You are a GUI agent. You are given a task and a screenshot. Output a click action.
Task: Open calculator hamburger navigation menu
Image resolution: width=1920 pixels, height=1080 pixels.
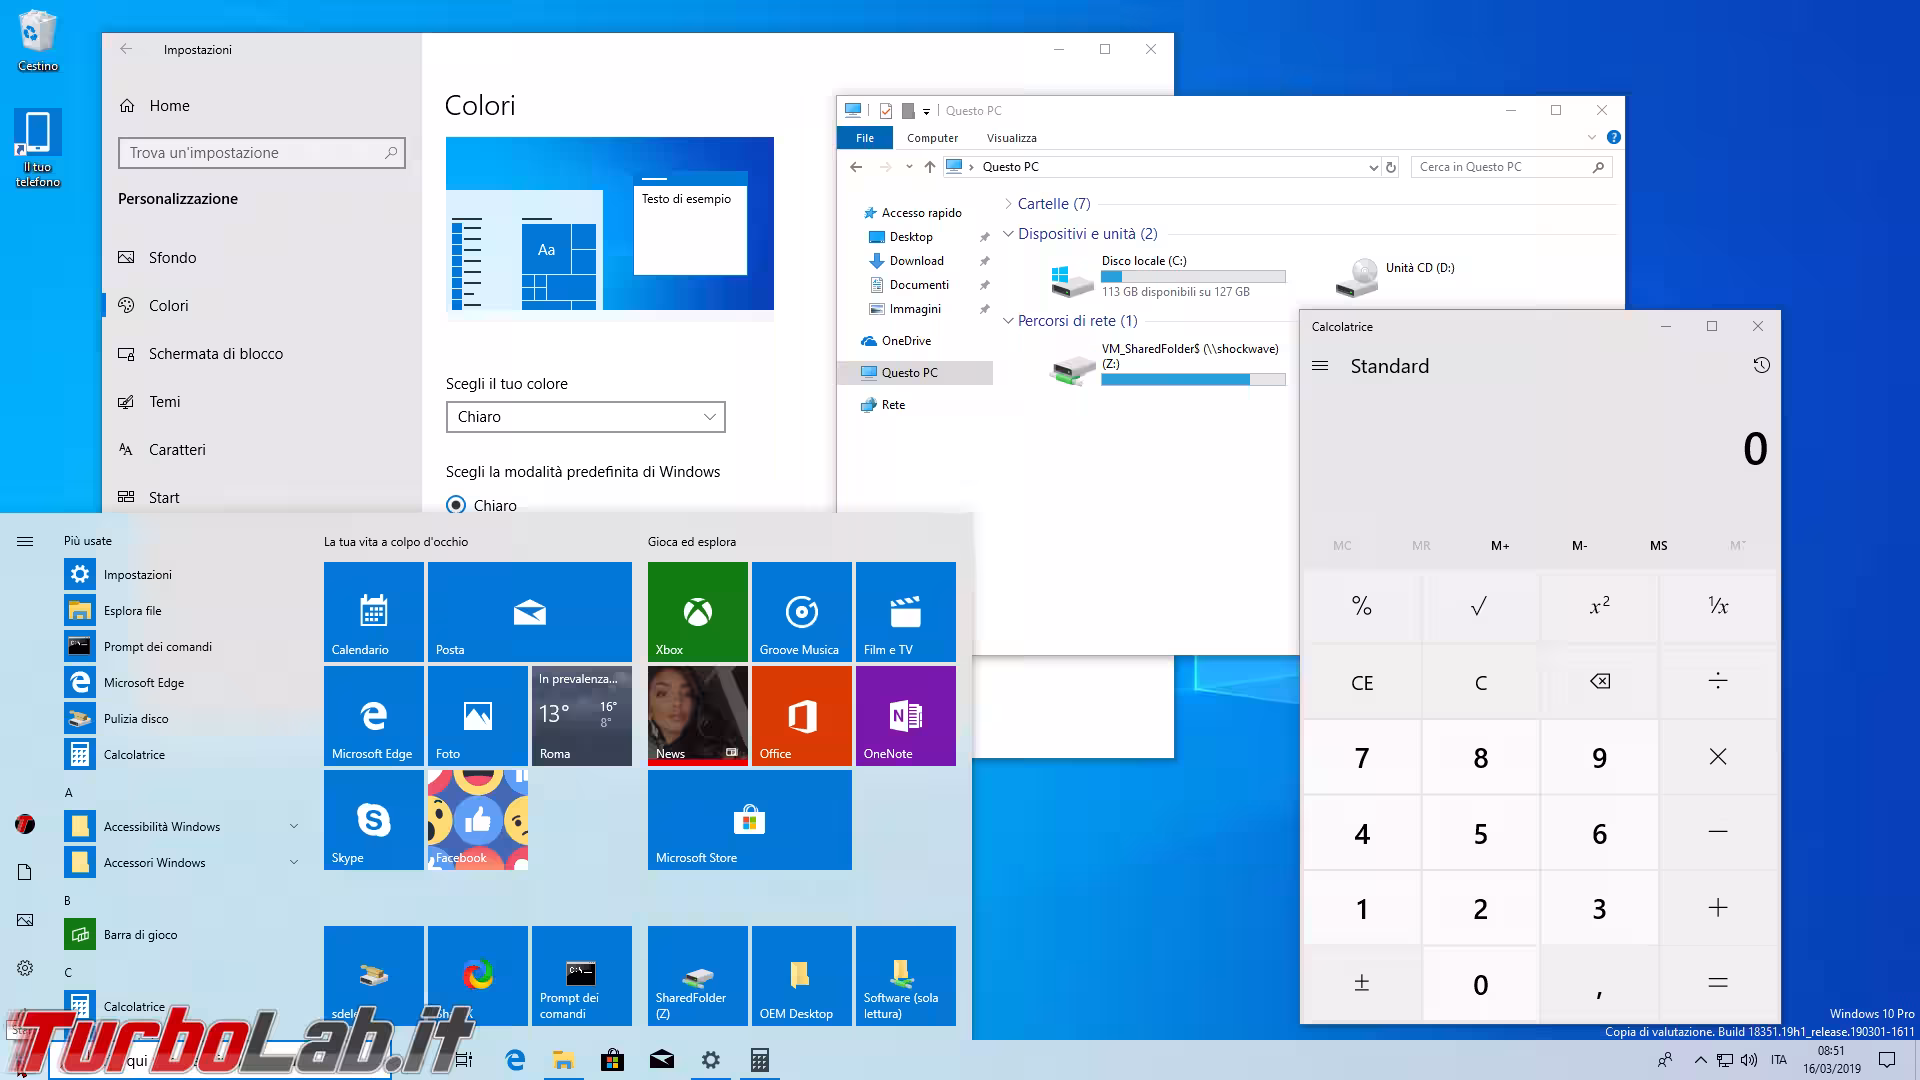(1320, 366)
